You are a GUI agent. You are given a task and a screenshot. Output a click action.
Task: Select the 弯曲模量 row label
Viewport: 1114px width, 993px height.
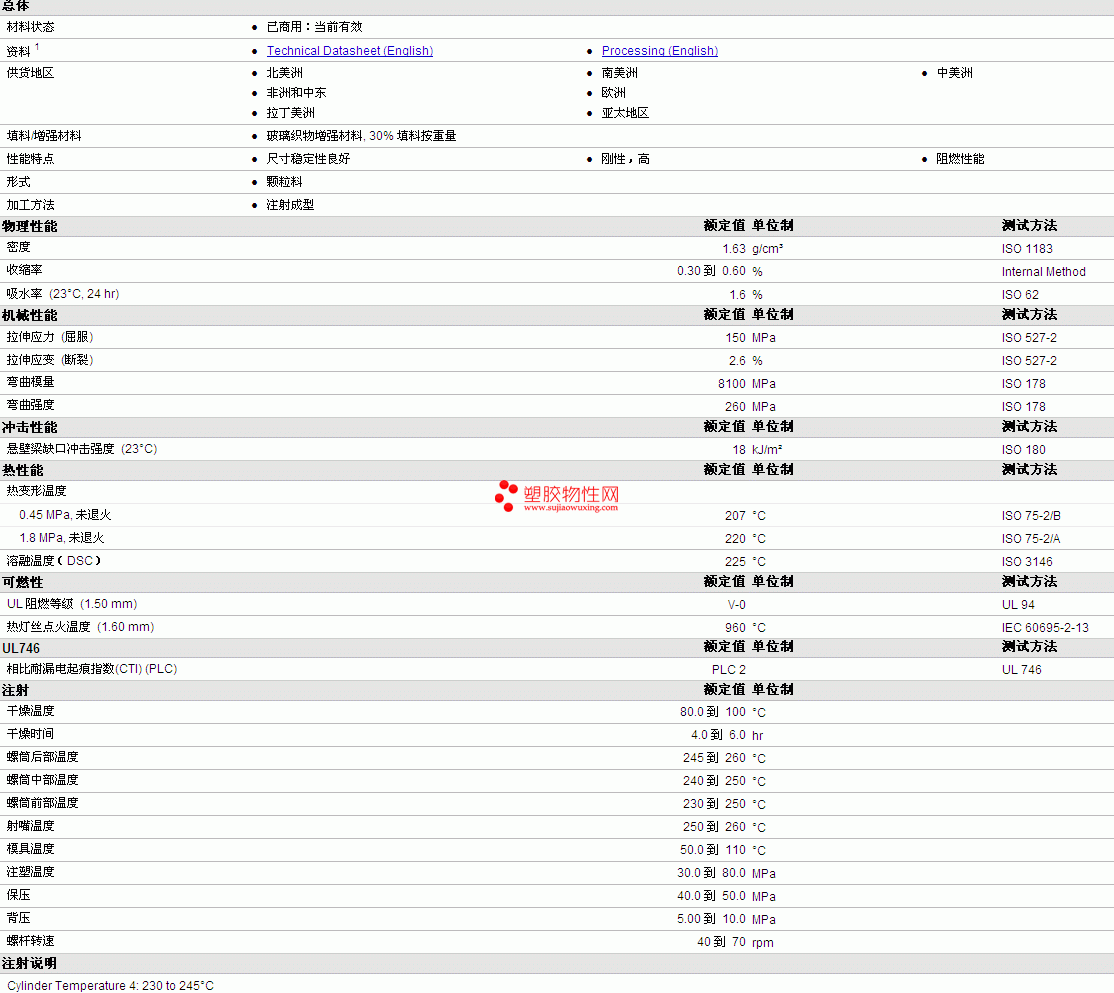[31, 382]
